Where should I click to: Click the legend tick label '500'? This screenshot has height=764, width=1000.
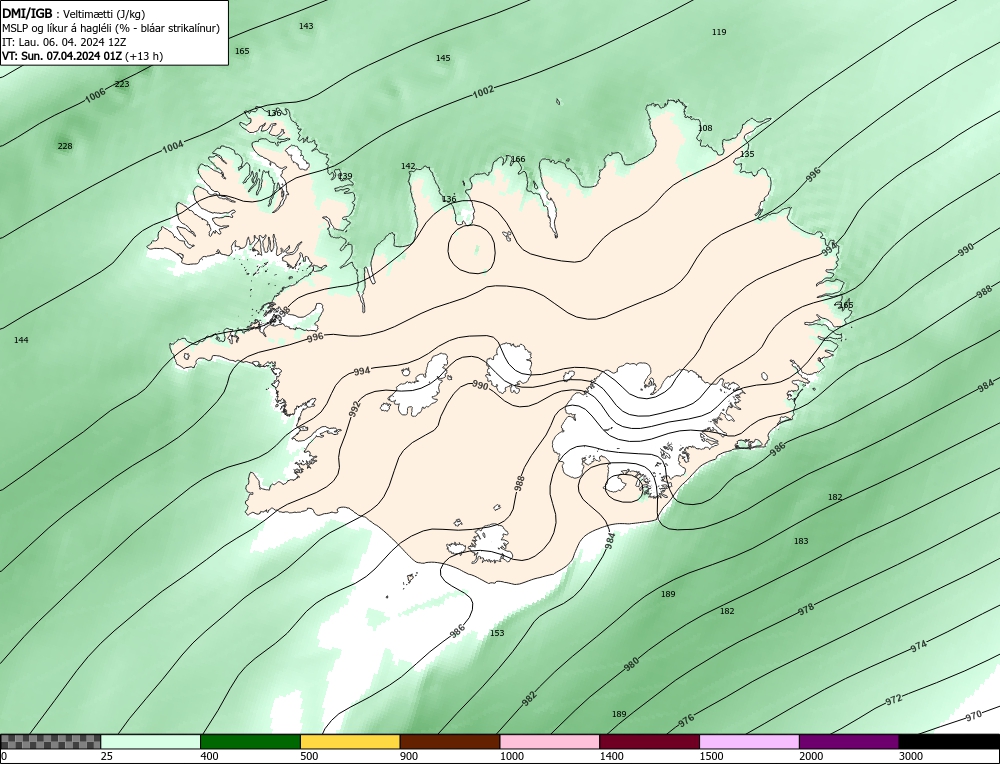[x=309, y=756]
